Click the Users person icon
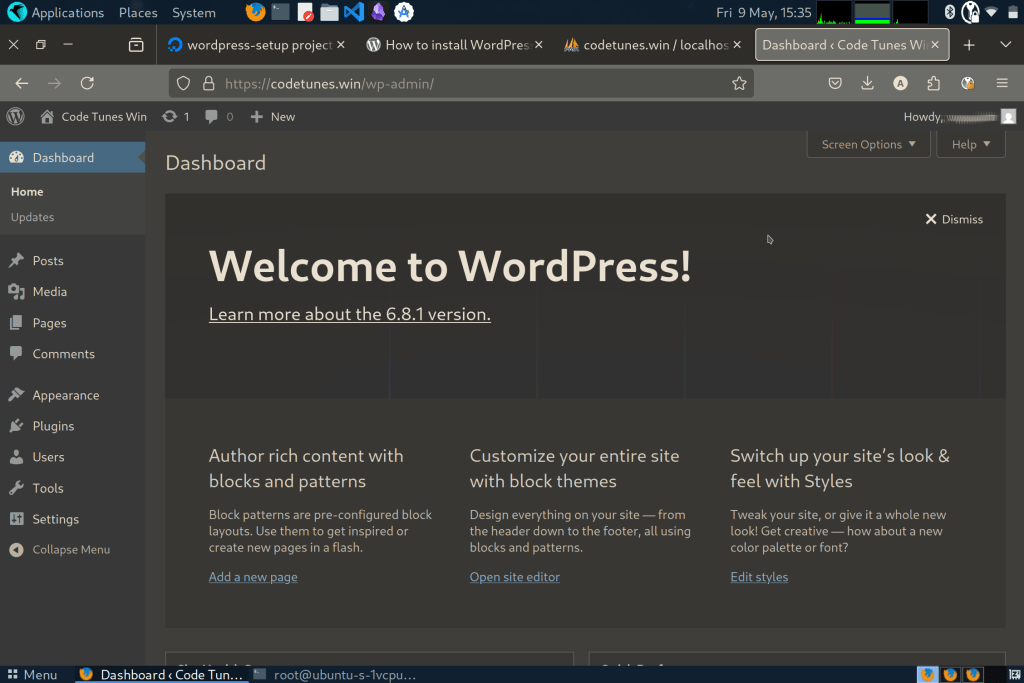The width and height of the screenshot is (1024, 683). point(16,457)
